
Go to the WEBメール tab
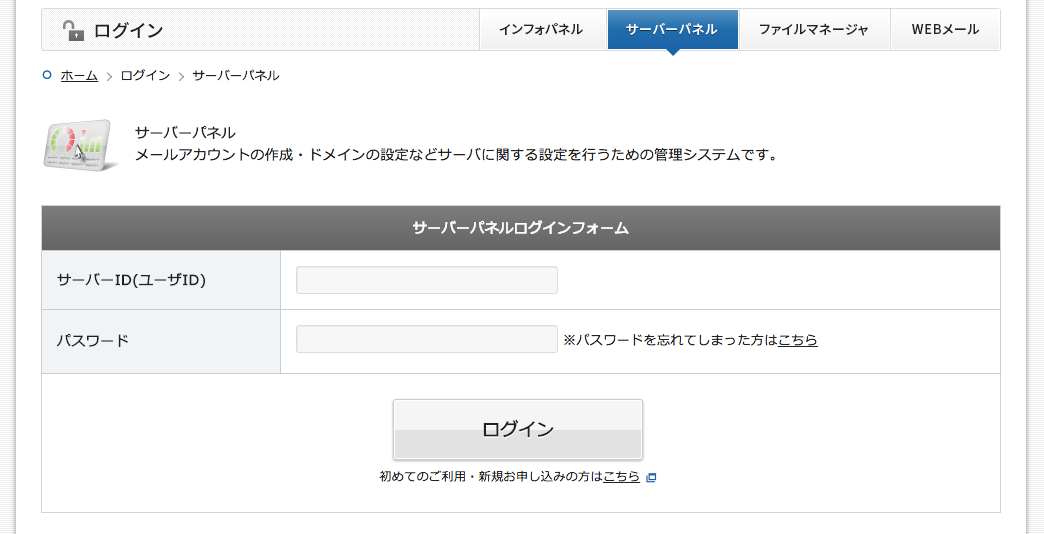pos(945,30)
